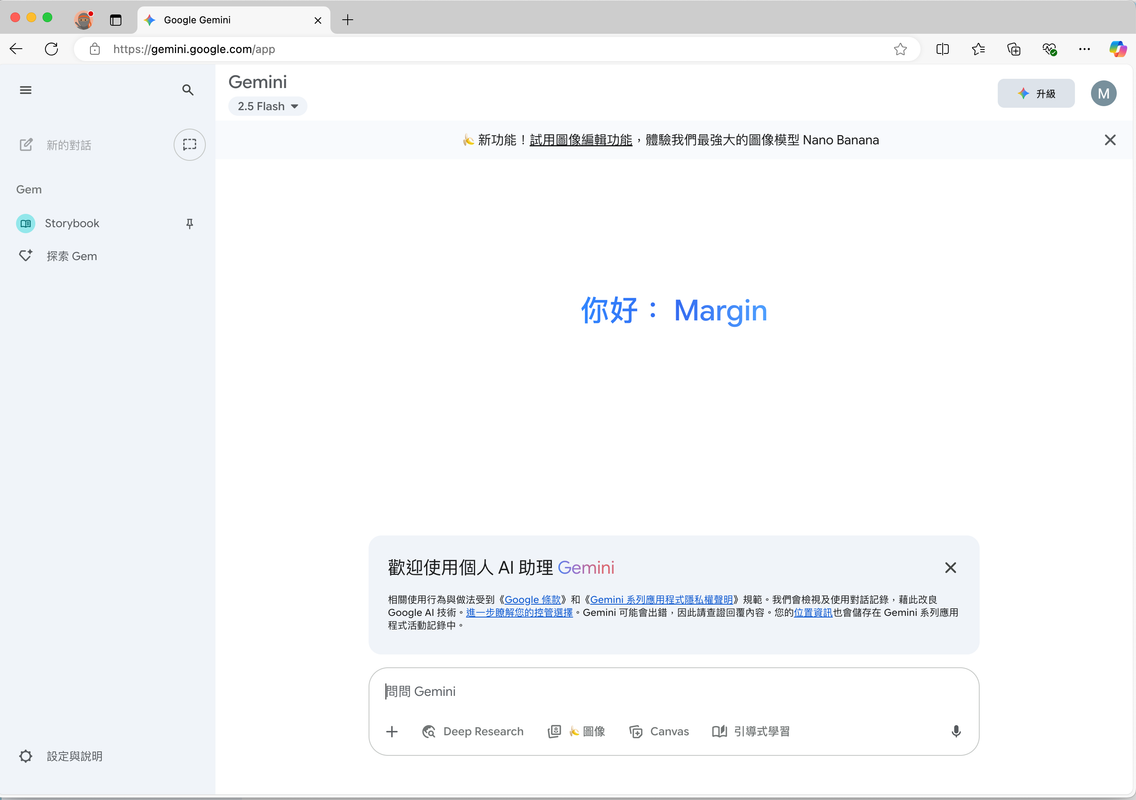Open the sidebar search icon
The width and height of the screenshot is (1136, 800).
click(188, 90)
